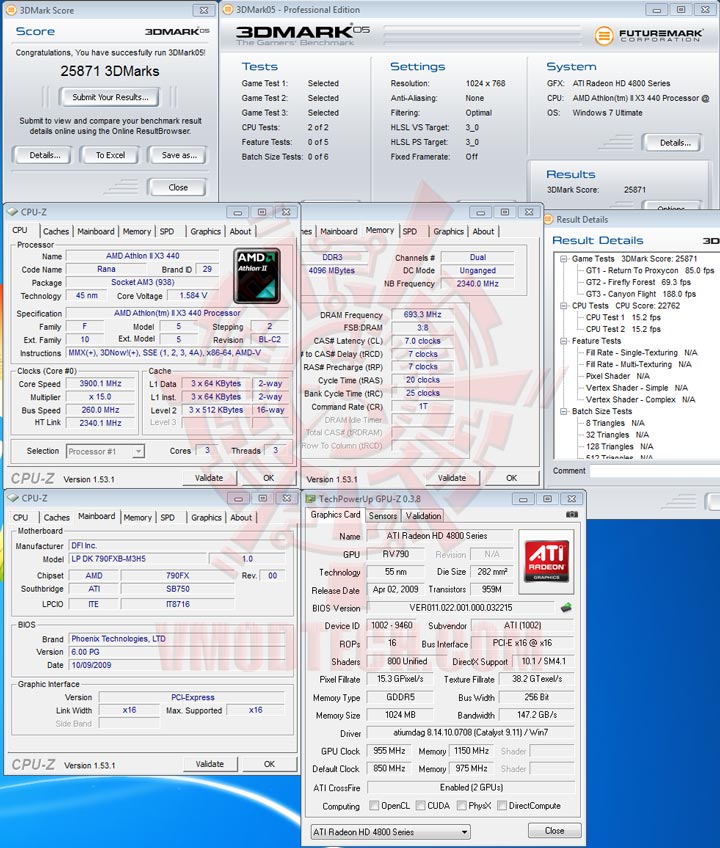Select the Memory tab in CPU-Z Mainboard window
The height and width of the screenshot is (848, 720).
(x=137, y=518)
